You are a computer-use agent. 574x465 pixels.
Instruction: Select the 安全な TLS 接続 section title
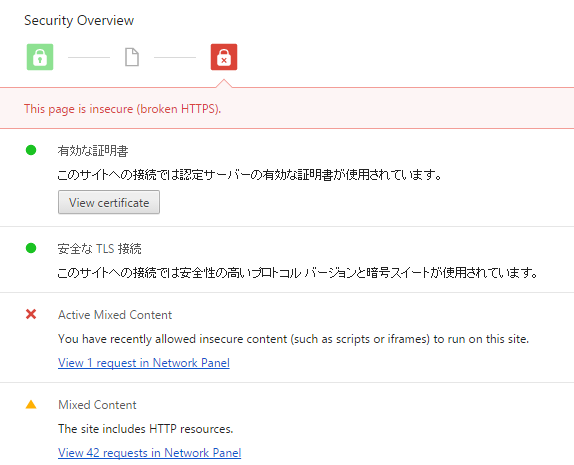pos(100,249)
